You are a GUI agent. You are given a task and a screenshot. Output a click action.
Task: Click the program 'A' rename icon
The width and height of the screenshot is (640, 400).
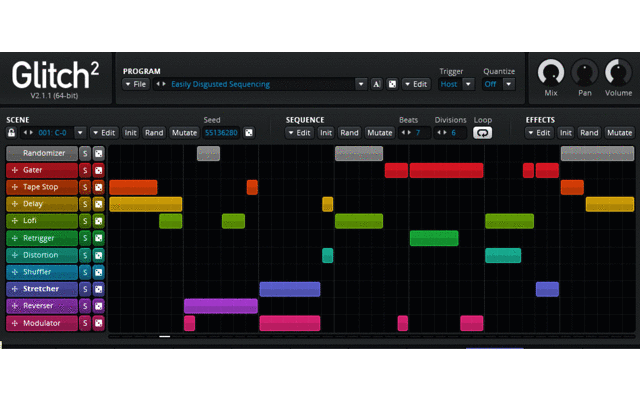click(x=376, y=84)
